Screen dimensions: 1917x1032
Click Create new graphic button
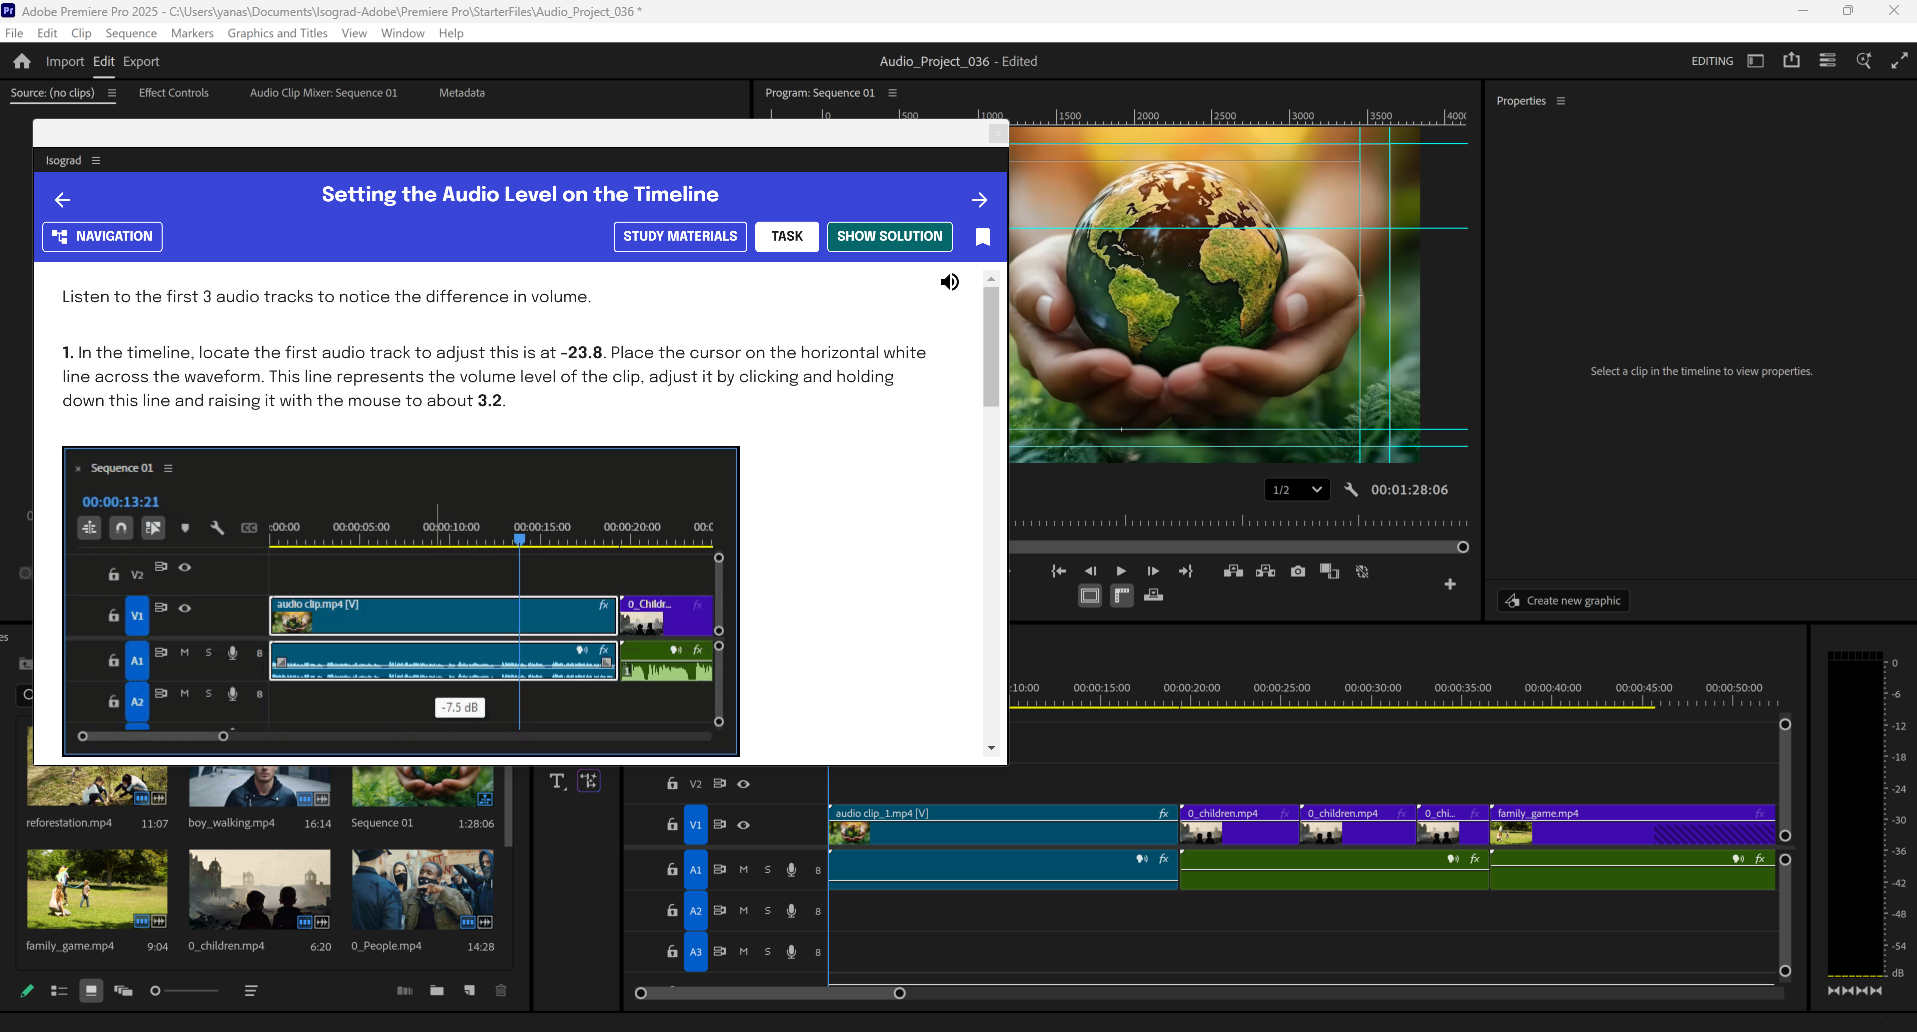coord(1563,601)
